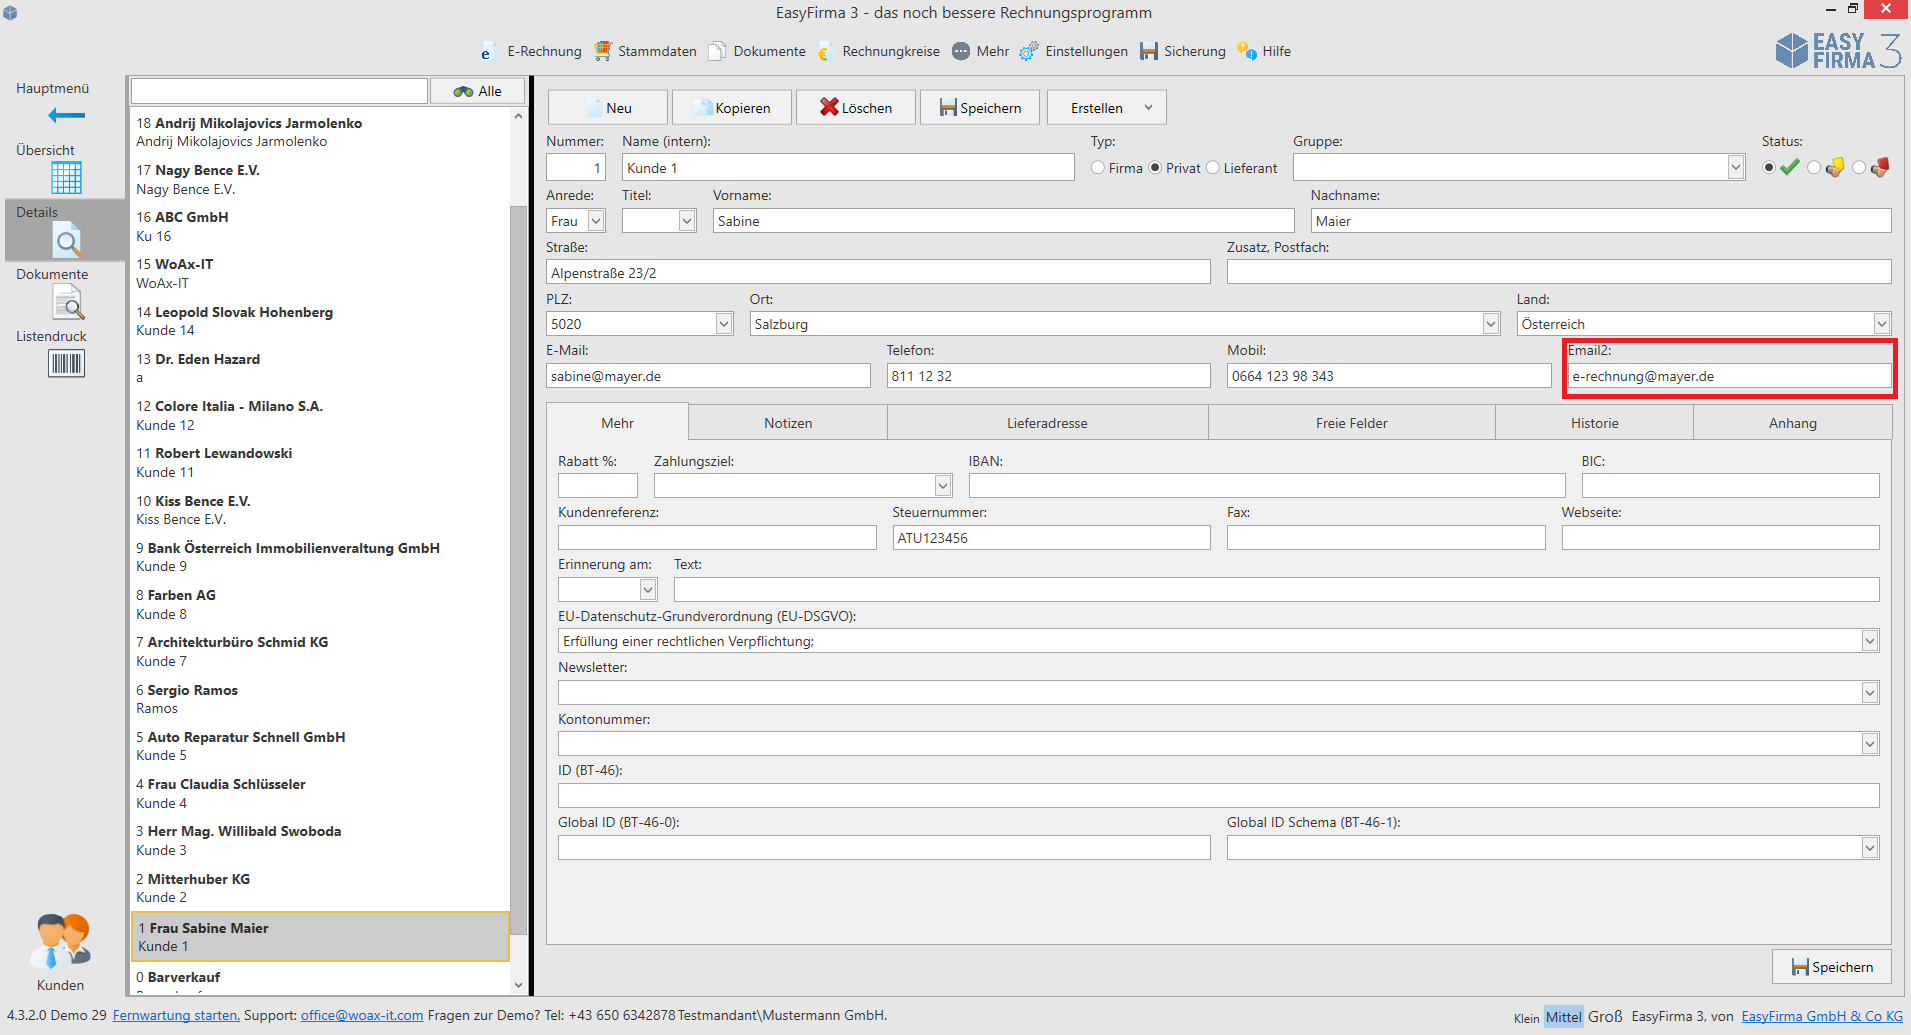The width and height of the screenshot is (1911, 1035).
Task: Open the Details magnifier icon
Action: pyautogui.click(x=66, y=240)
